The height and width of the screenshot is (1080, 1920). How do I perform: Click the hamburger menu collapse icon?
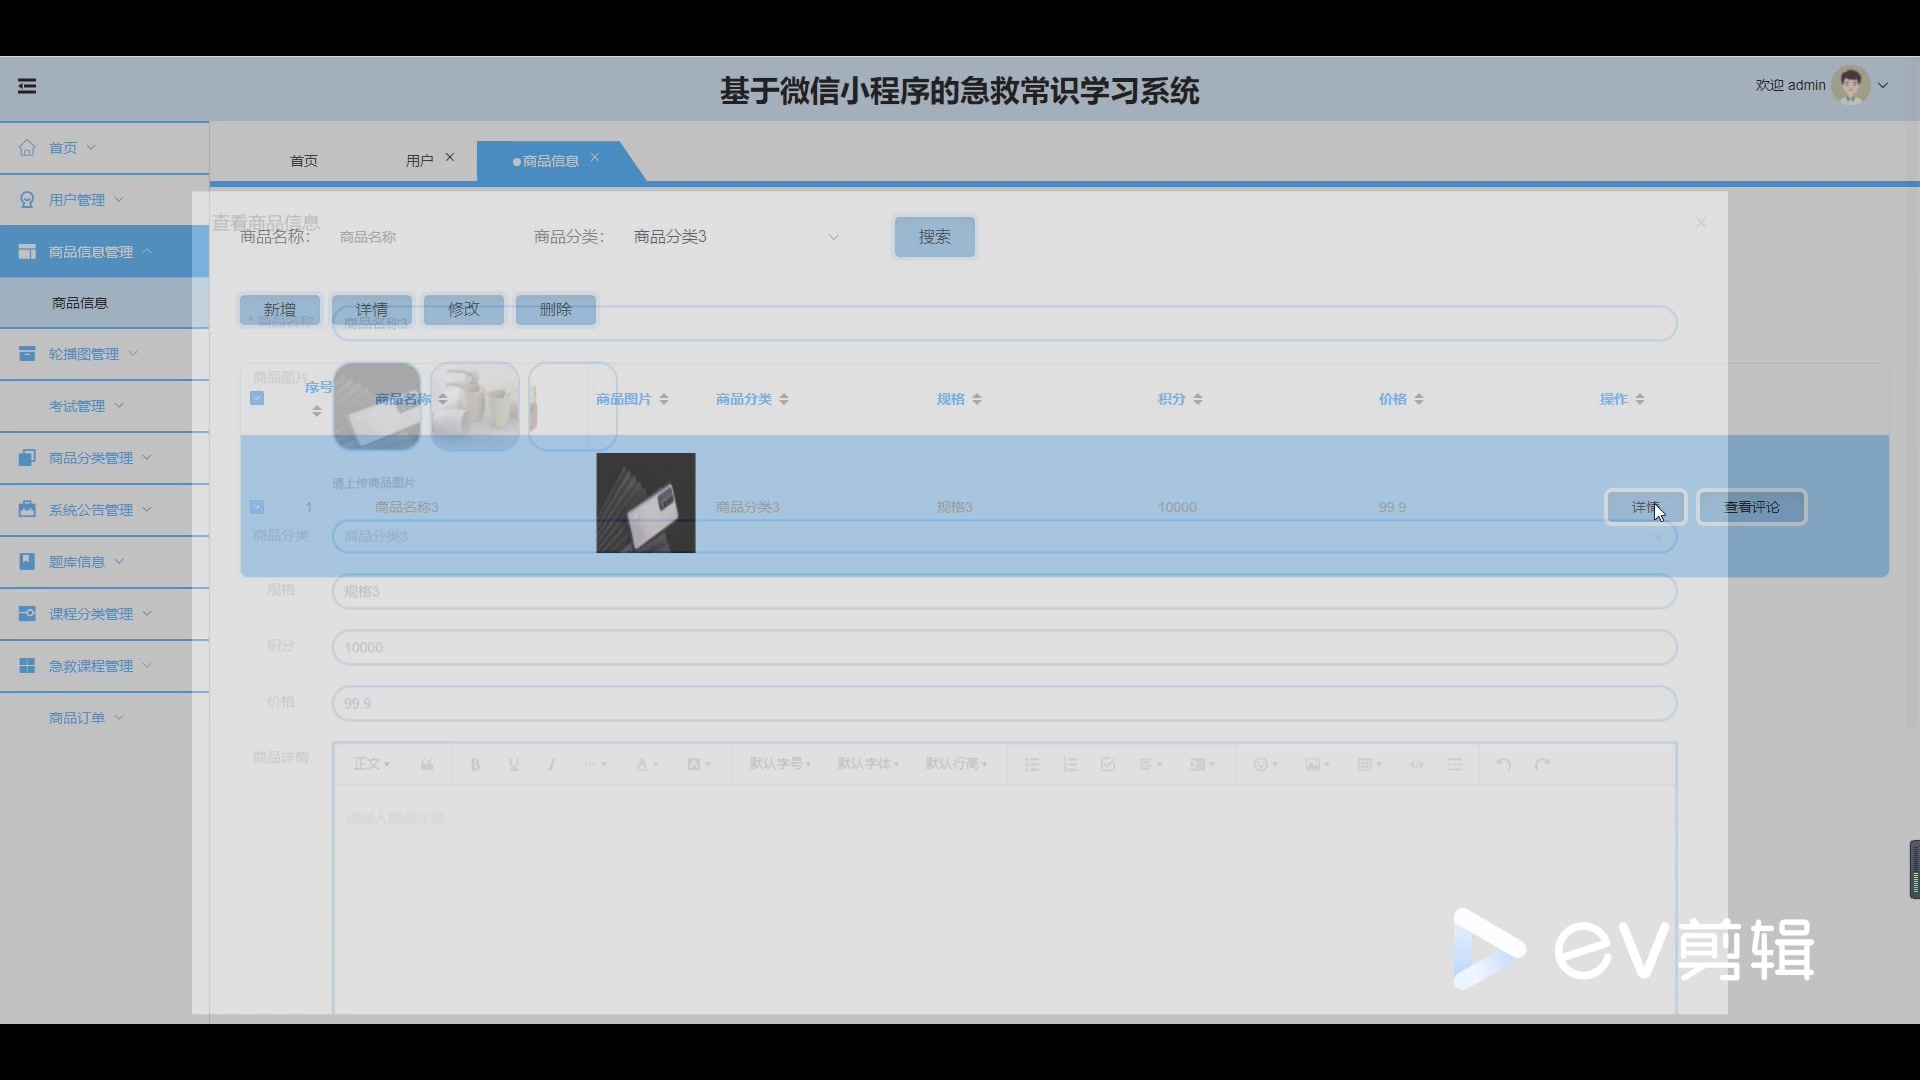point(27,86)
